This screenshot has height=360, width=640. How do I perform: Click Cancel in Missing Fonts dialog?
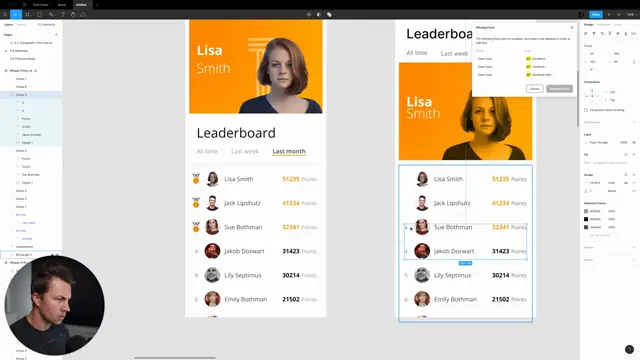(535, 89)
